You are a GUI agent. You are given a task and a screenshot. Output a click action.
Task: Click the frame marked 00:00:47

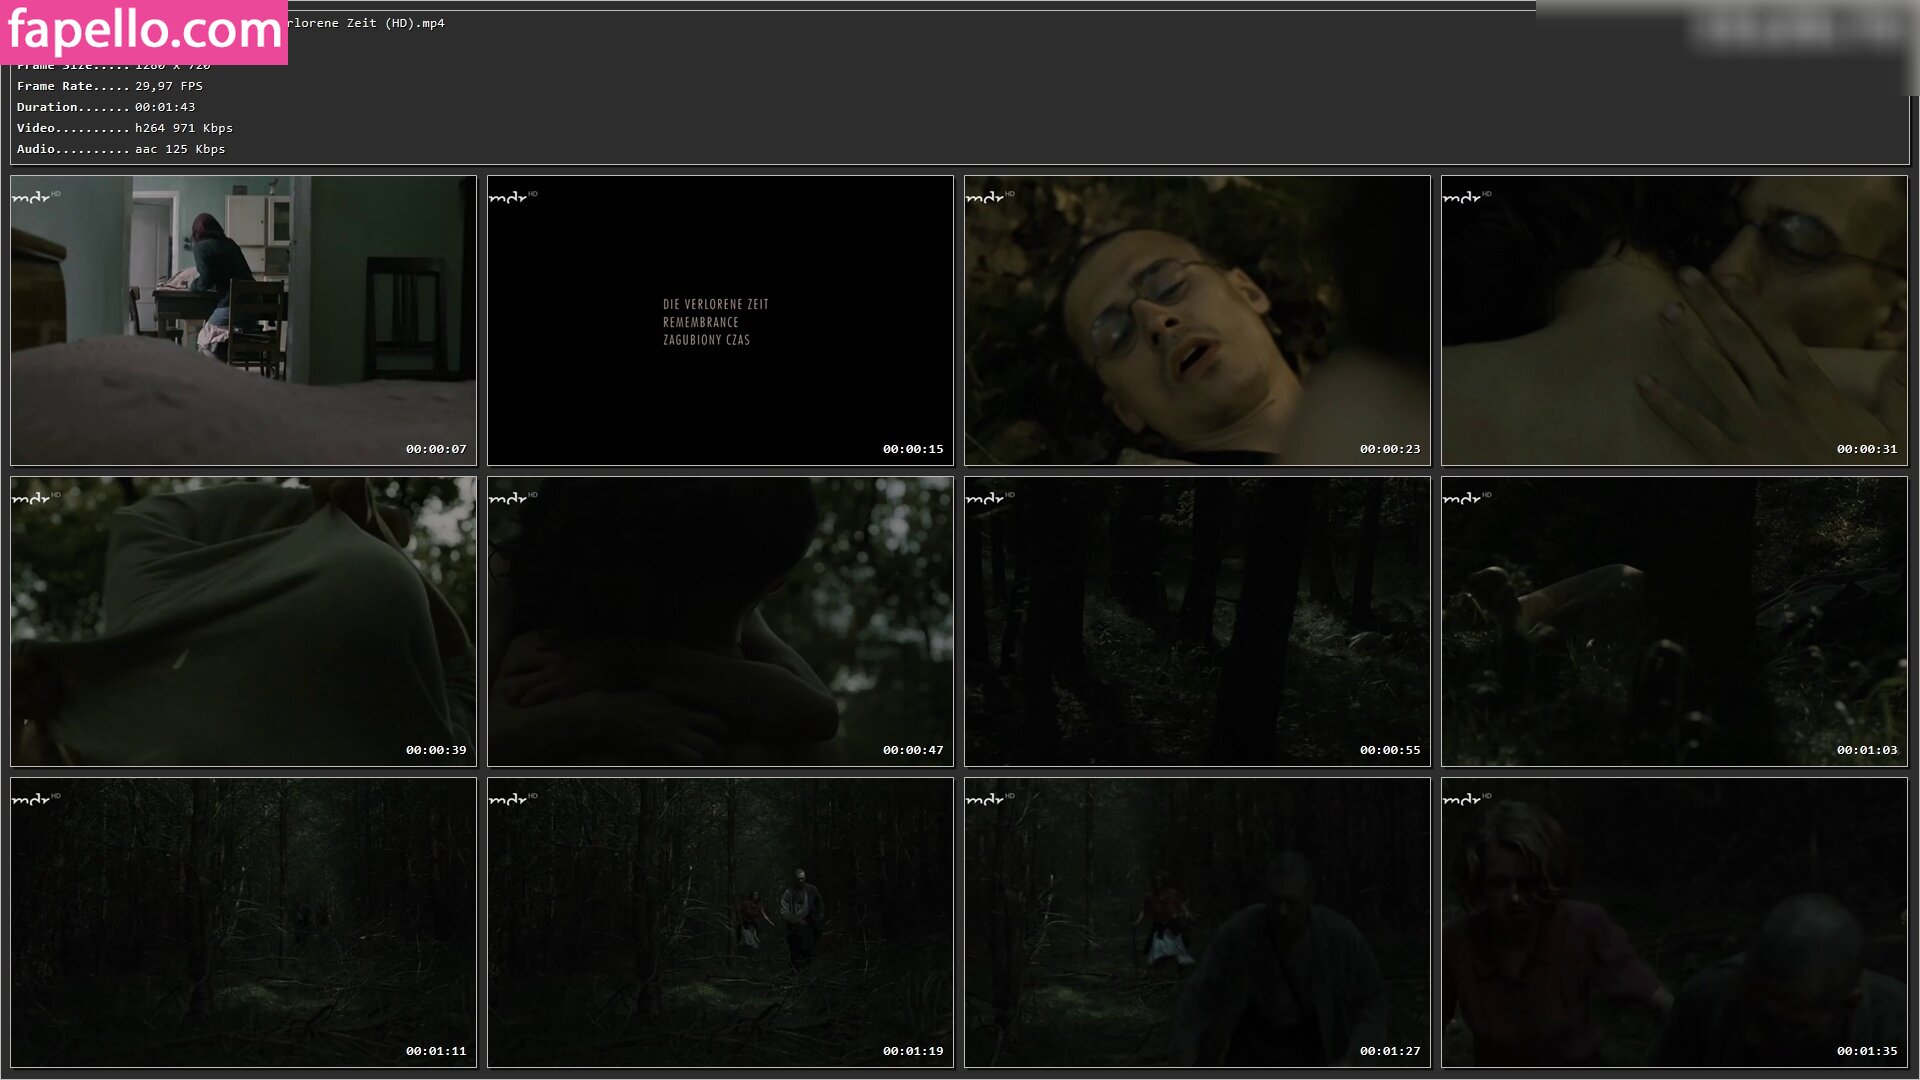pos(720,621)
